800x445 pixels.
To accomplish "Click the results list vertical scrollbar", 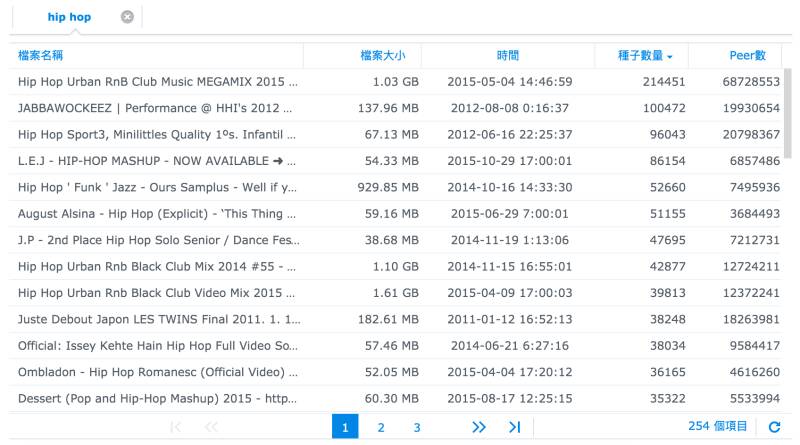I will point(788,114).
